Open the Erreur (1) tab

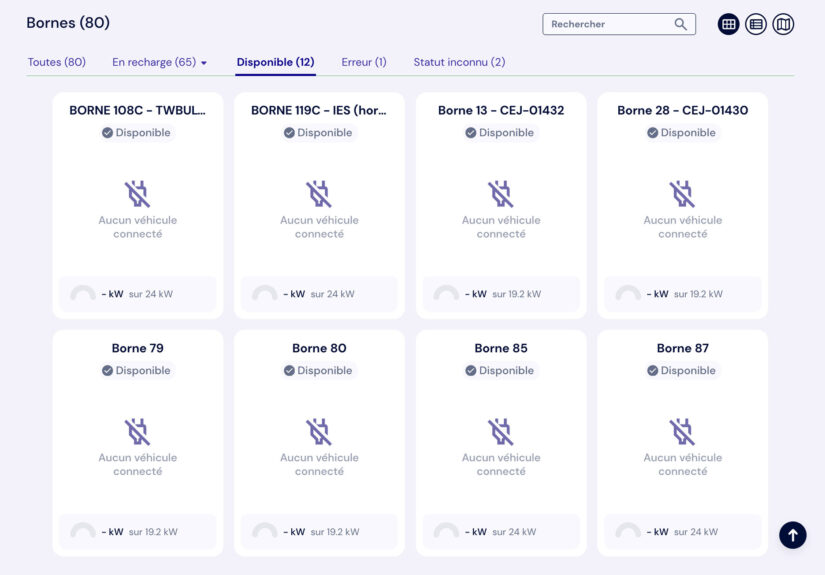pos(364,62)
